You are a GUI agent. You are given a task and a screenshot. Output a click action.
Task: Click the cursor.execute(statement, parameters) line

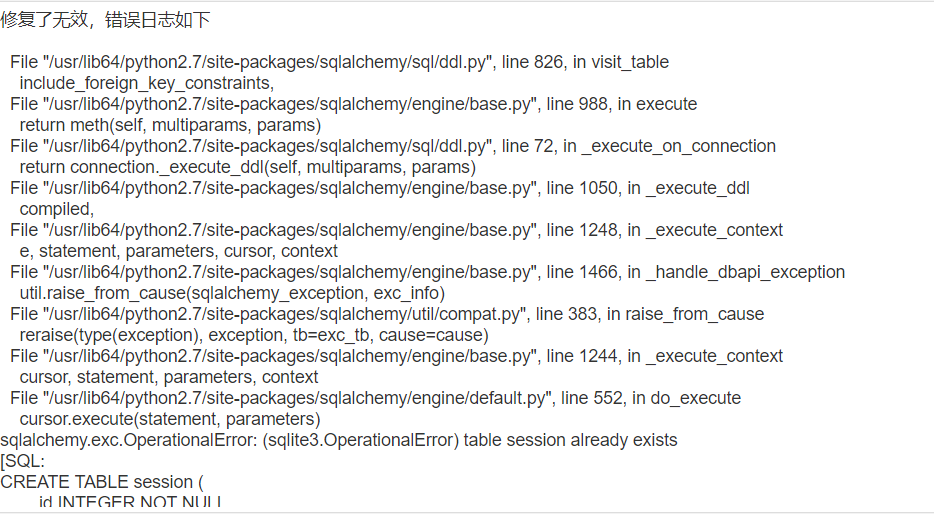pos(170,419)
